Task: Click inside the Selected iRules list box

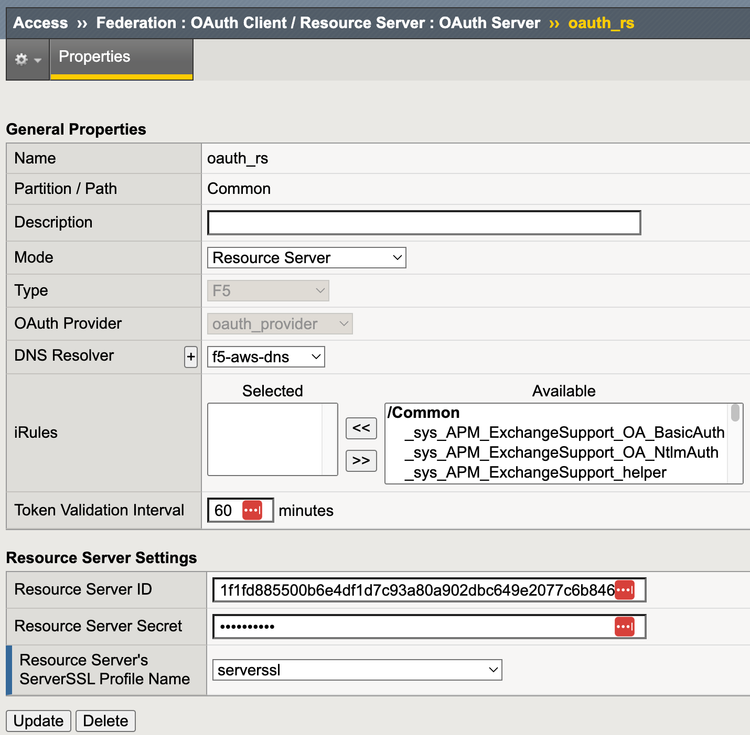Action: tap(272, 440)
